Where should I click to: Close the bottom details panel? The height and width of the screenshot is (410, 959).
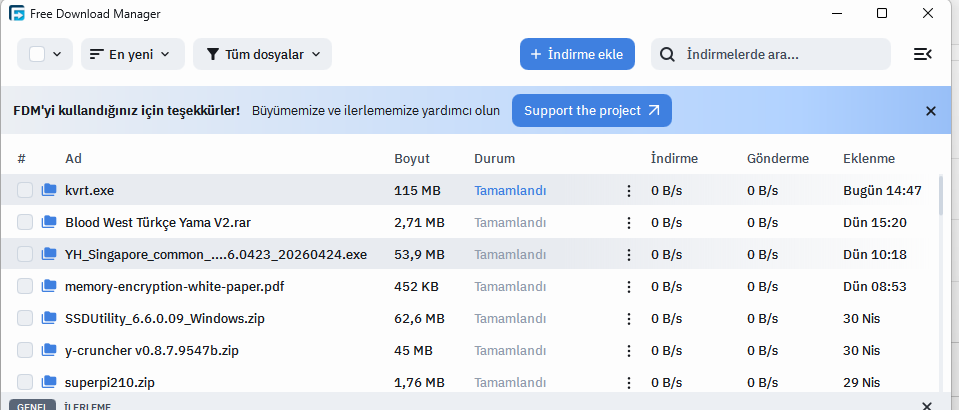point(927,406)
